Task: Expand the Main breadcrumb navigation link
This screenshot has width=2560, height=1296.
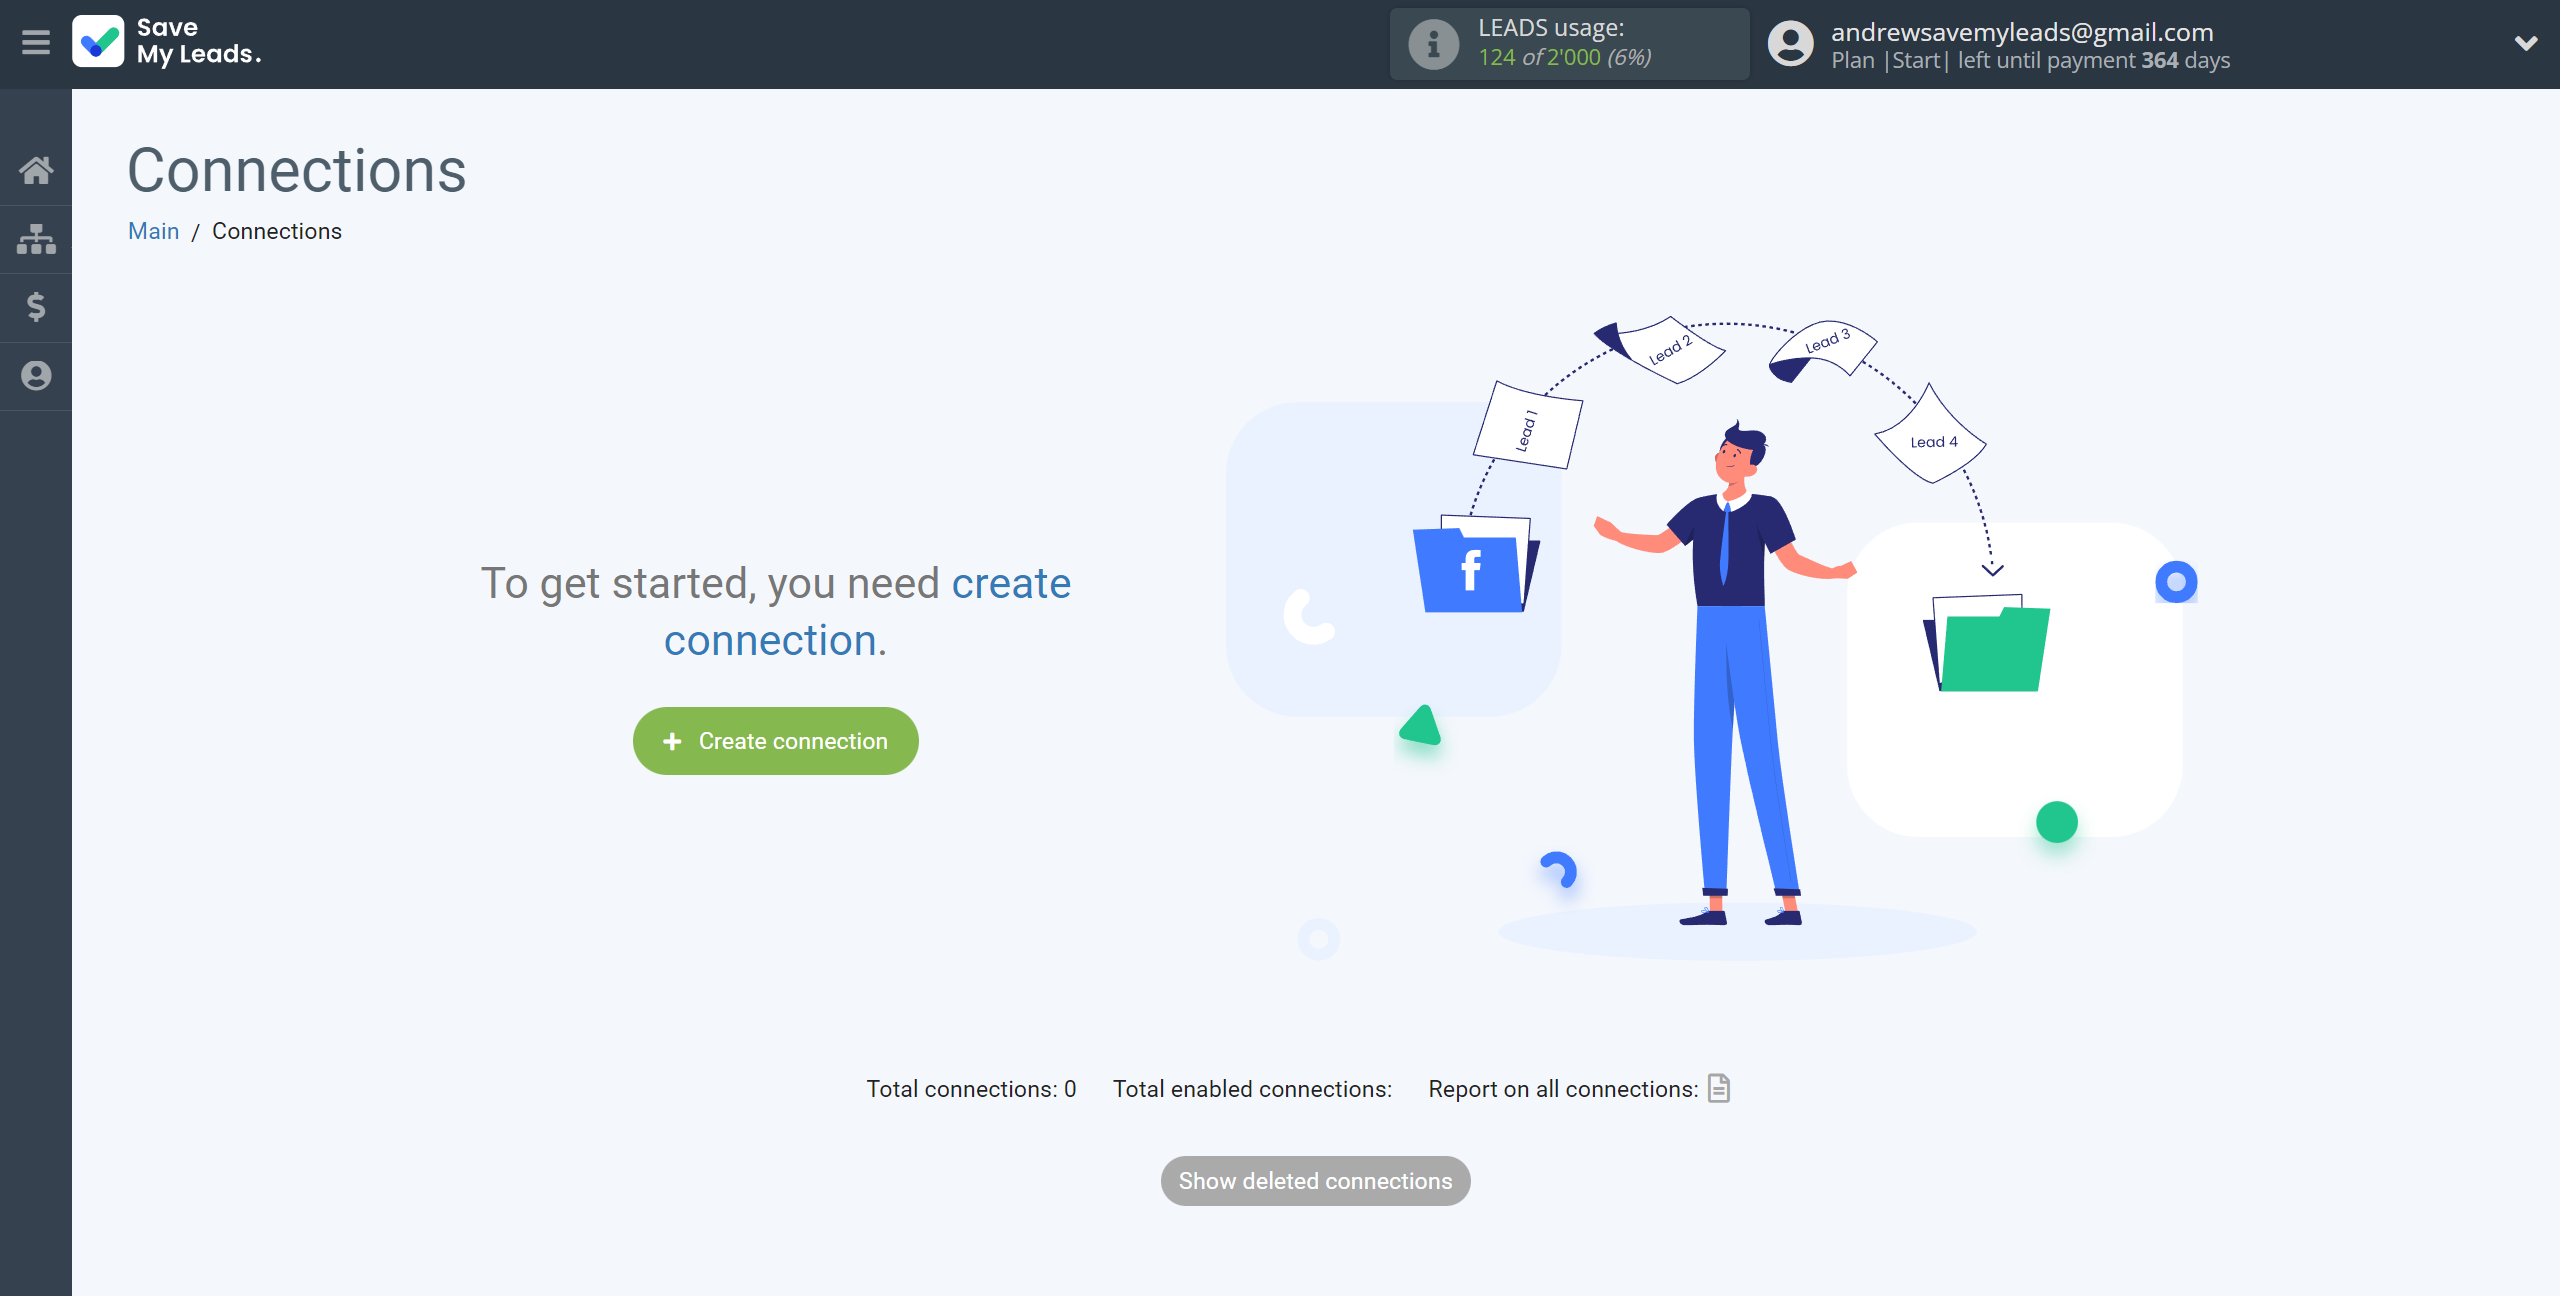Action: pos(154,230)
